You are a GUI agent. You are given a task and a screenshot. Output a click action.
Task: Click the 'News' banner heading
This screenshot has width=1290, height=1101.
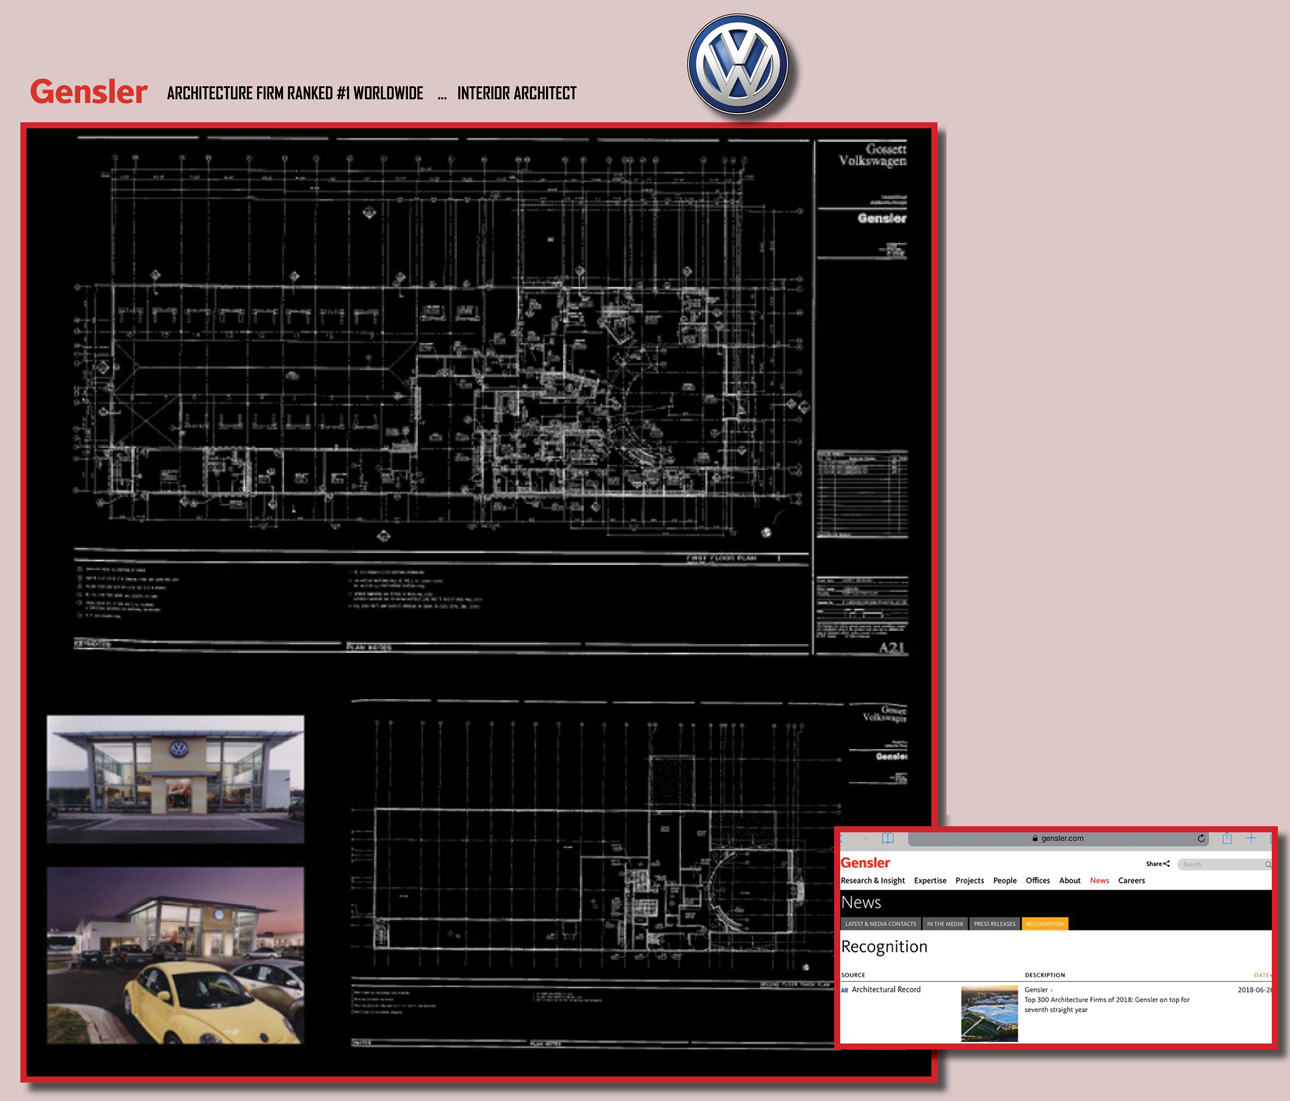861,902
